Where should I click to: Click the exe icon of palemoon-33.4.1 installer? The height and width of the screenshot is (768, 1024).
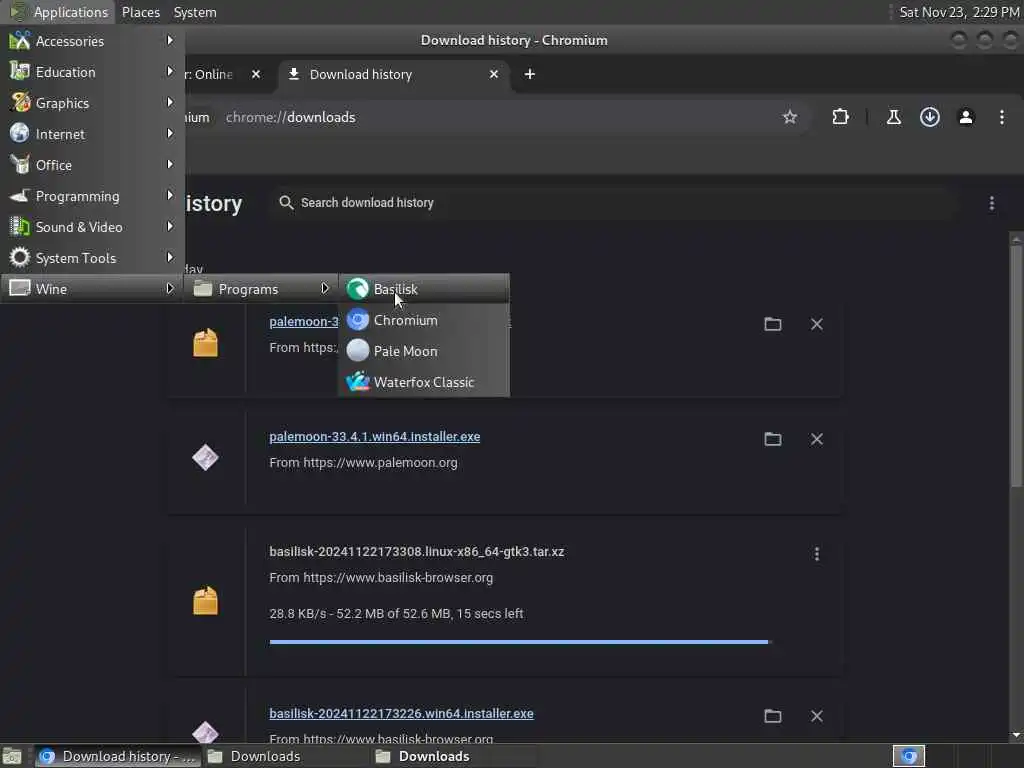205,457
